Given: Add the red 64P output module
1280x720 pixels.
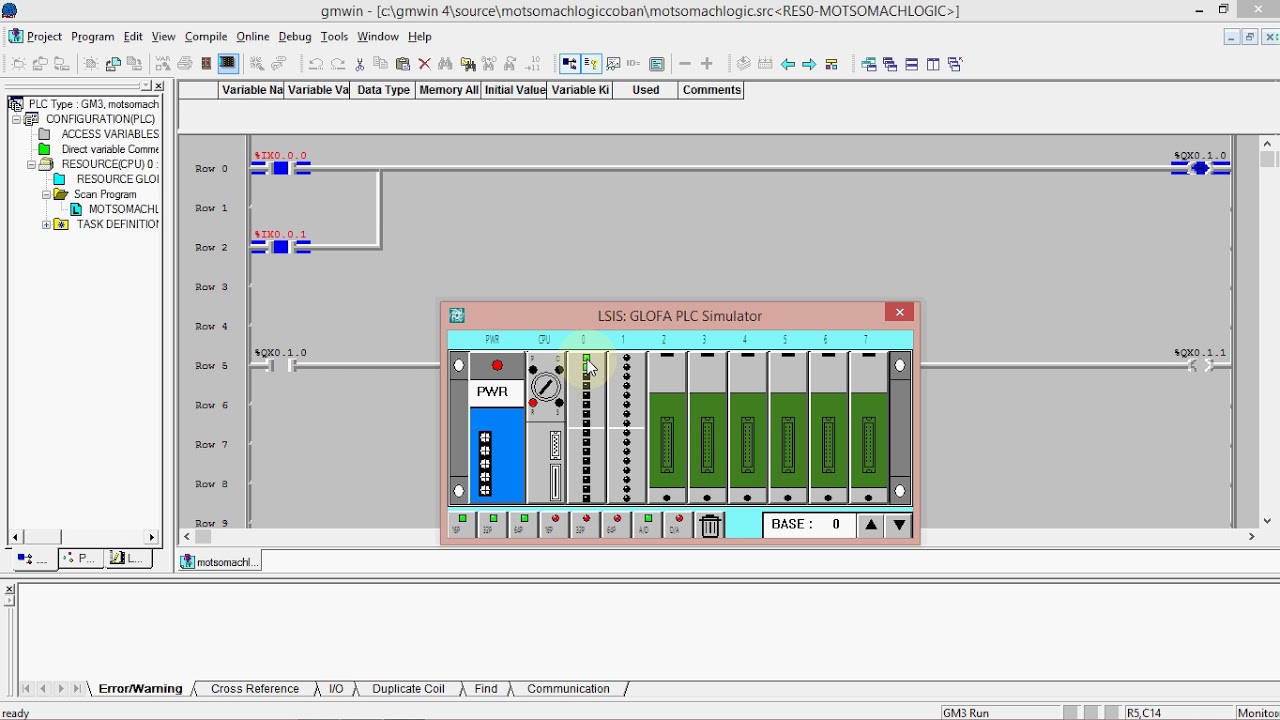Looking at the screenshot, I should coord(616,524).
